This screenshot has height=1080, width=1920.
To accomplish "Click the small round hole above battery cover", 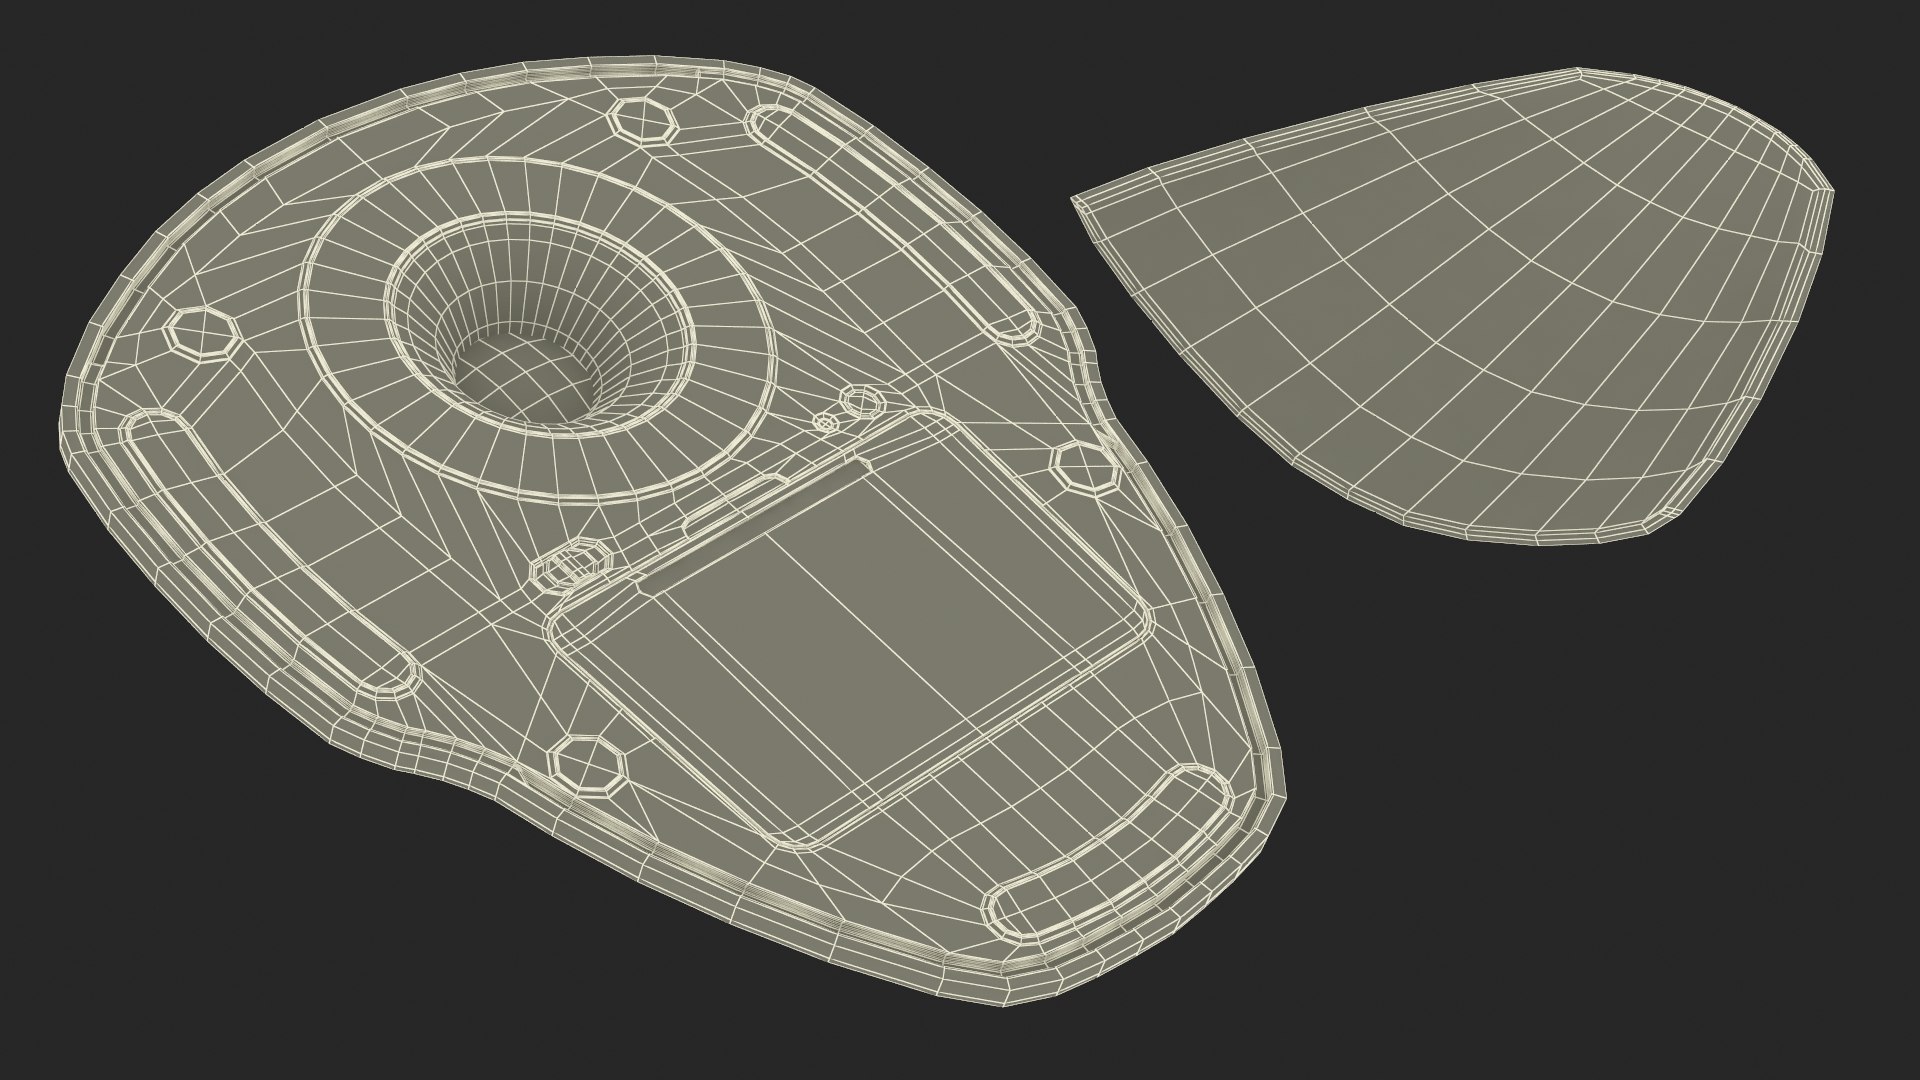I will pyautogui.click(x=862, y=402).
